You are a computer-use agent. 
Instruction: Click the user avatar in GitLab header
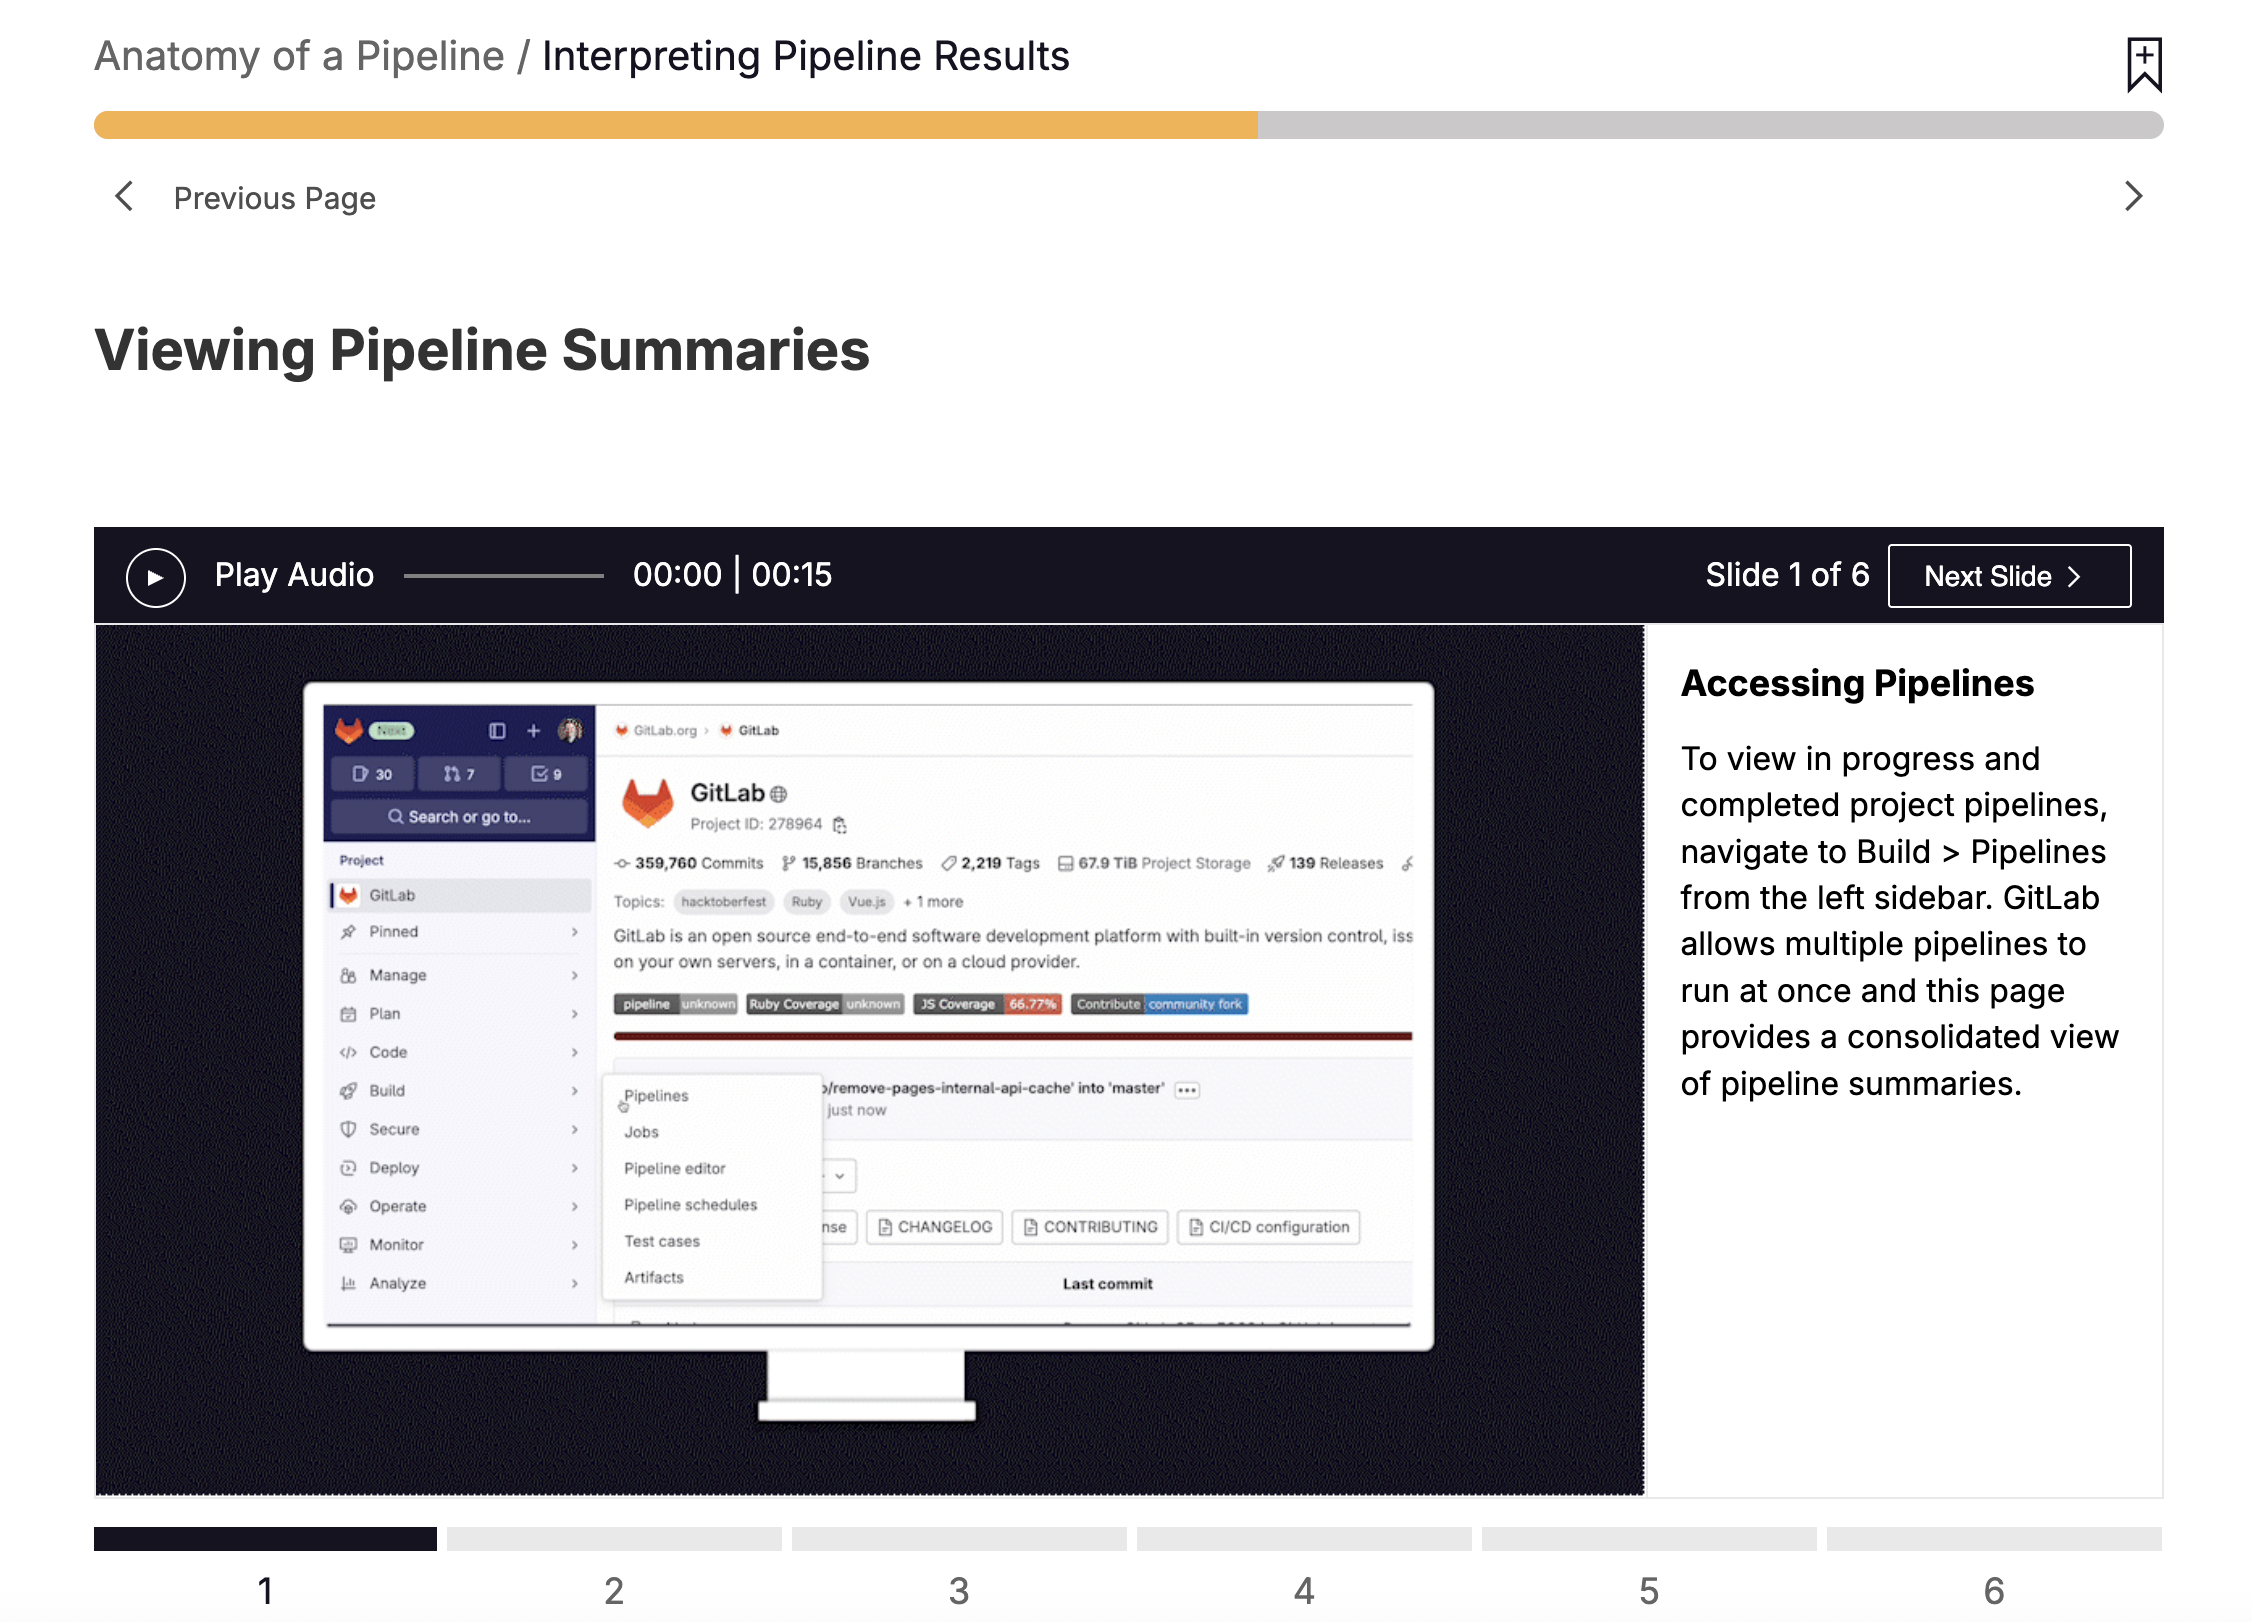(570, 731)
